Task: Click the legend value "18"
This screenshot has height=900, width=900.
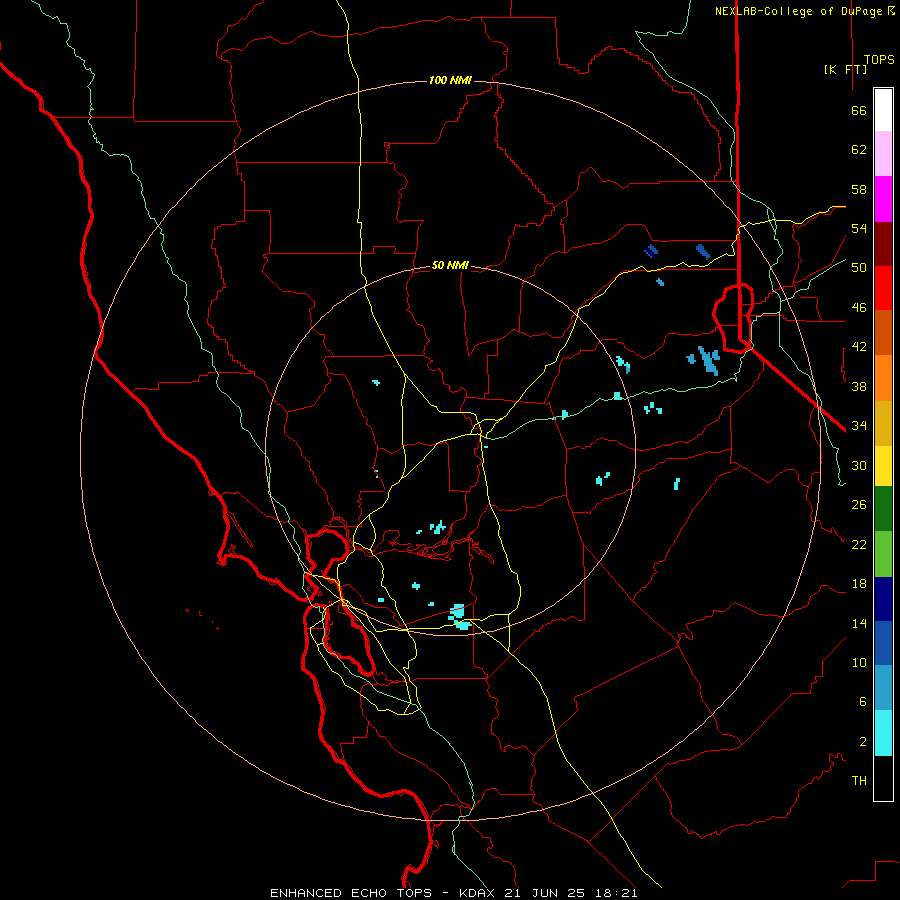Action: click(859, 584)
